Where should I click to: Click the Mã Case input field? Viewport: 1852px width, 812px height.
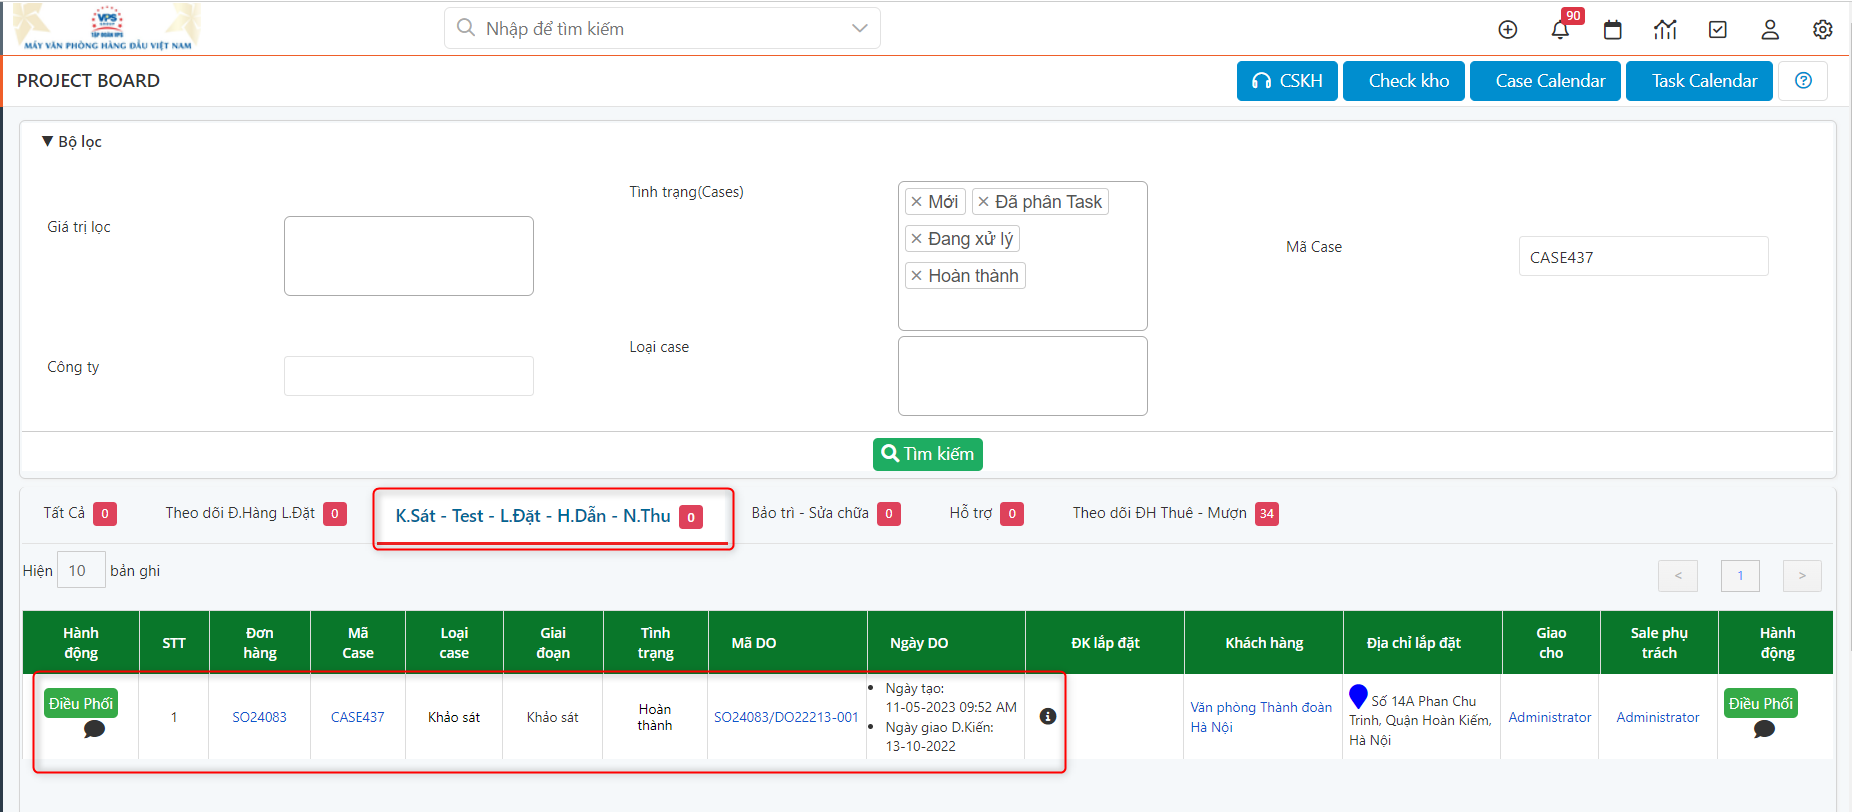(x=1644, y=256)
